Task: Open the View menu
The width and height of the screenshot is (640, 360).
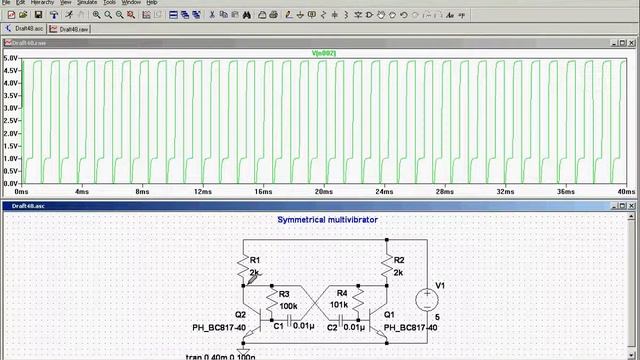Action: point(65,2)
